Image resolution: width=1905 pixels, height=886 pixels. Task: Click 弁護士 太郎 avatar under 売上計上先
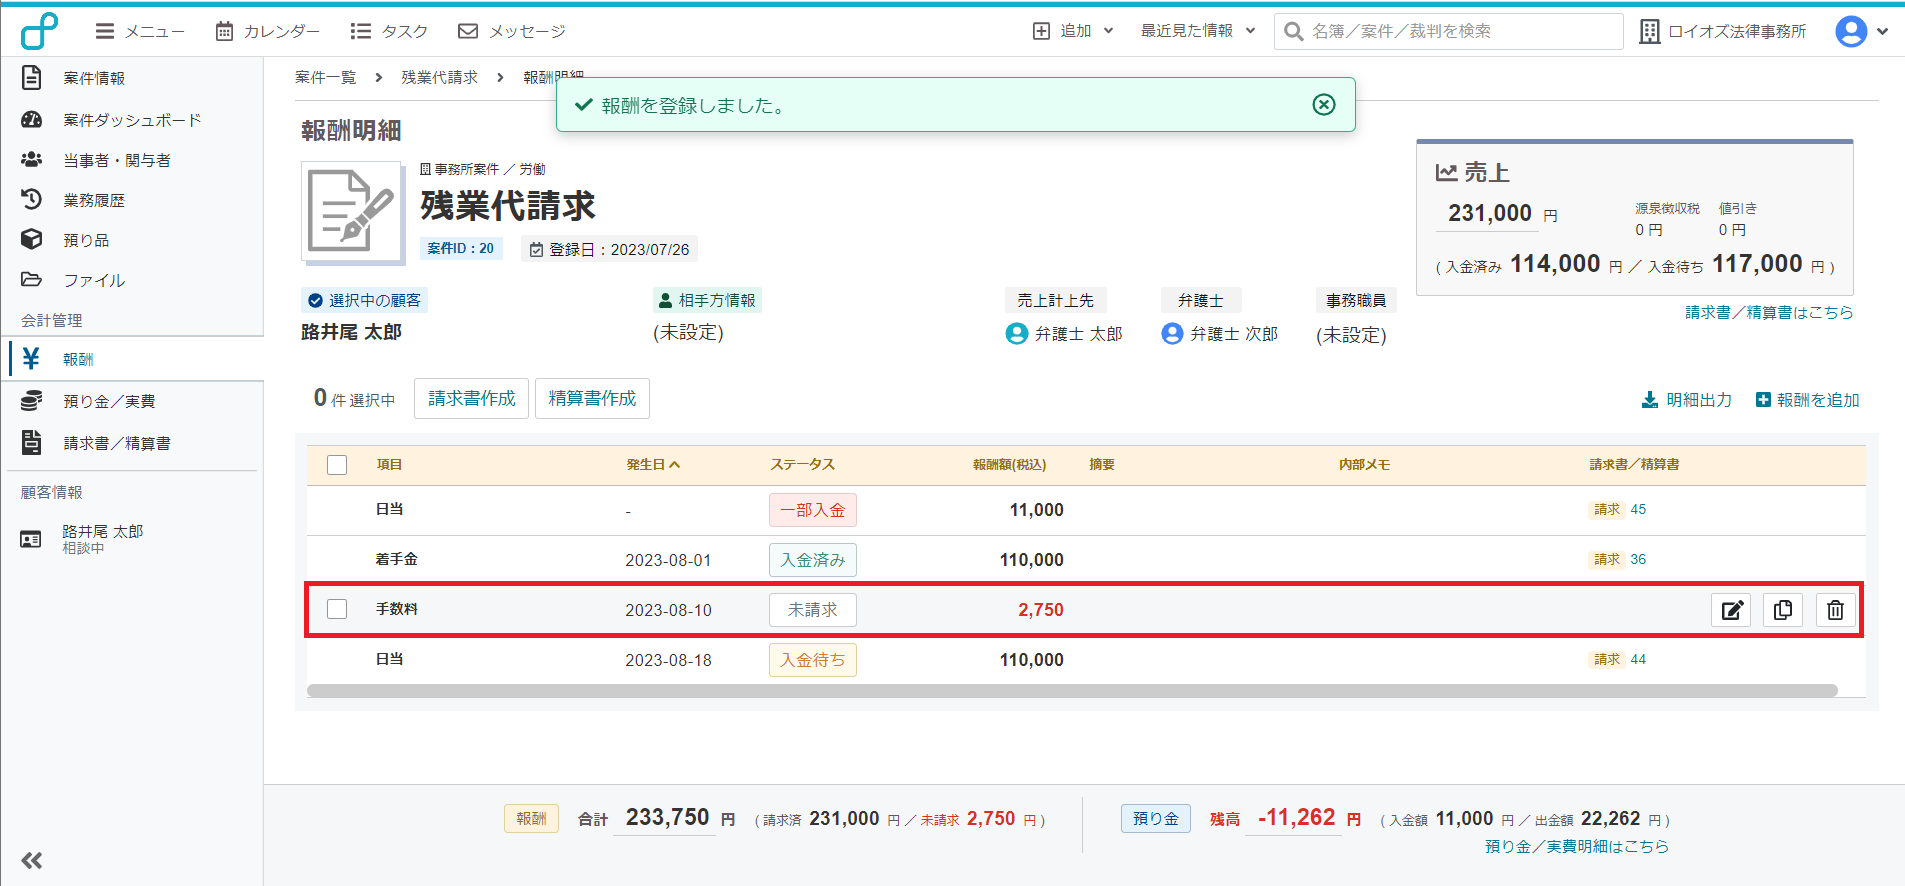click(x=1016, y=333)
